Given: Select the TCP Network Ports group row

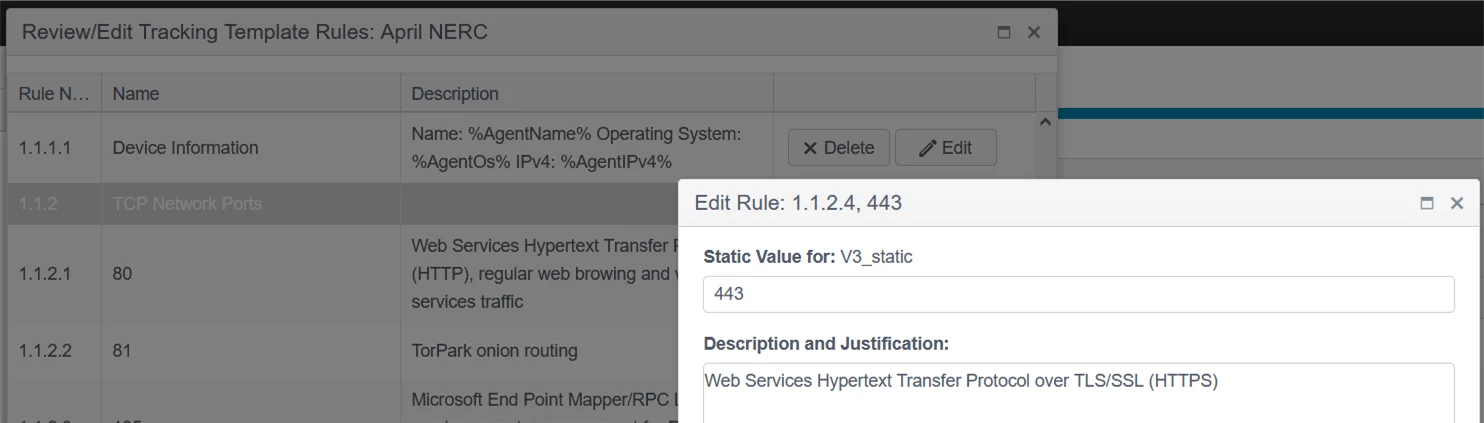Looking at the screenshot, I should click(342, 203).
